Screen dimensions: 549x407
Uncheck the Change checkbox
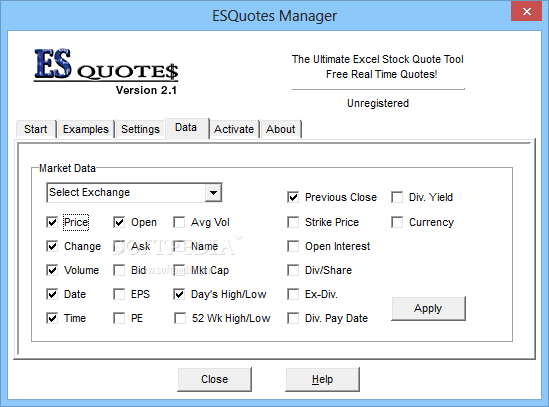[x=52, y=246]
